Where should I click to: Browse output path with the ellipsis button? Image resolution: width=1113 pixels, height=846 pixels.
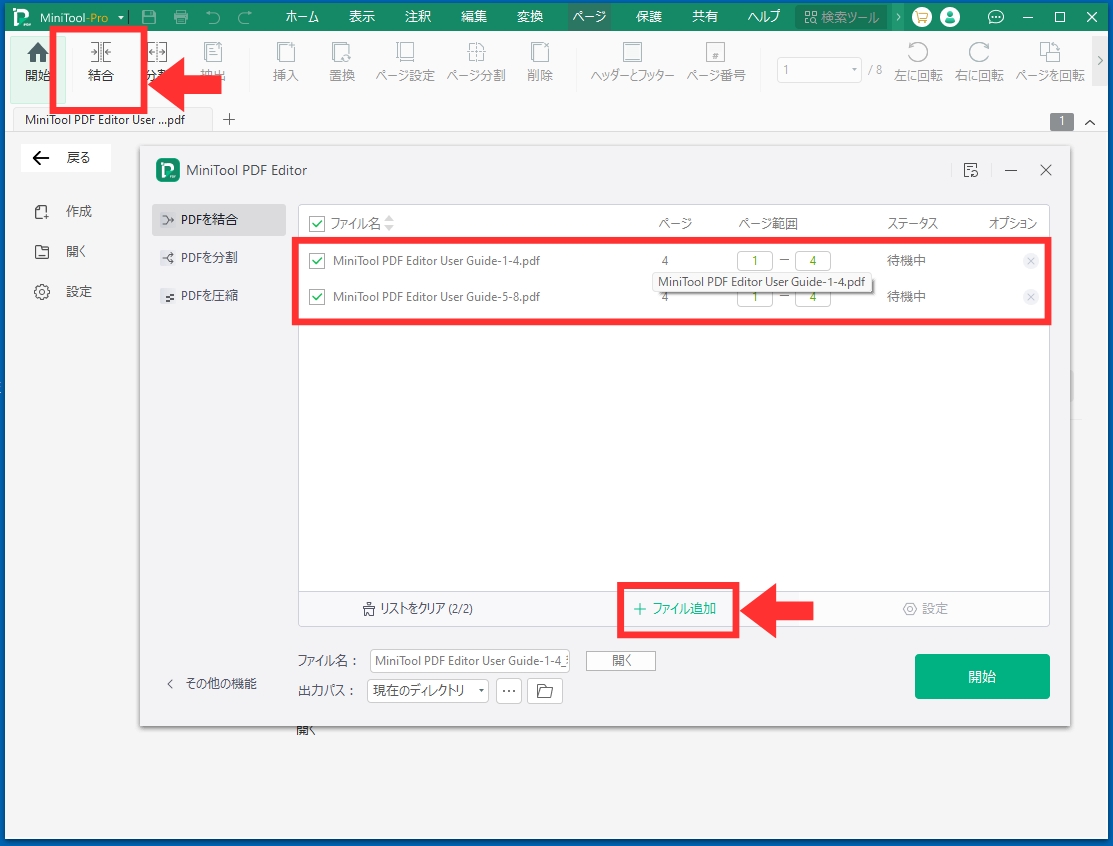coord(509,691)
